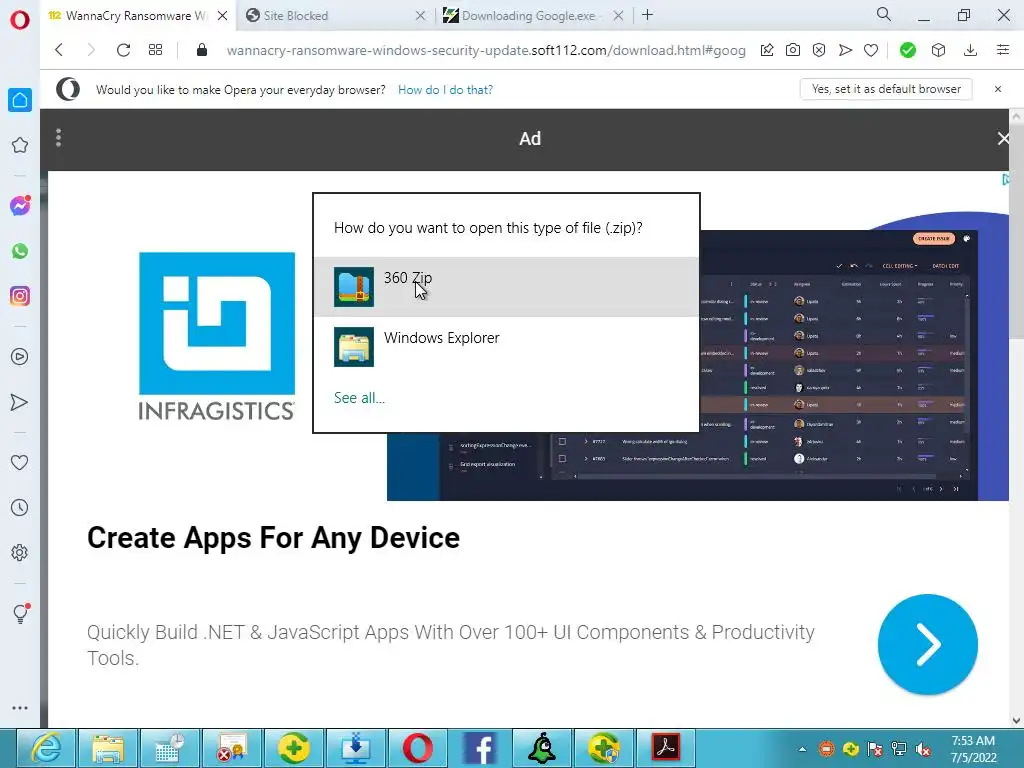
Task: Click the blue arrow ad button
Action: [x=927, y=644]
